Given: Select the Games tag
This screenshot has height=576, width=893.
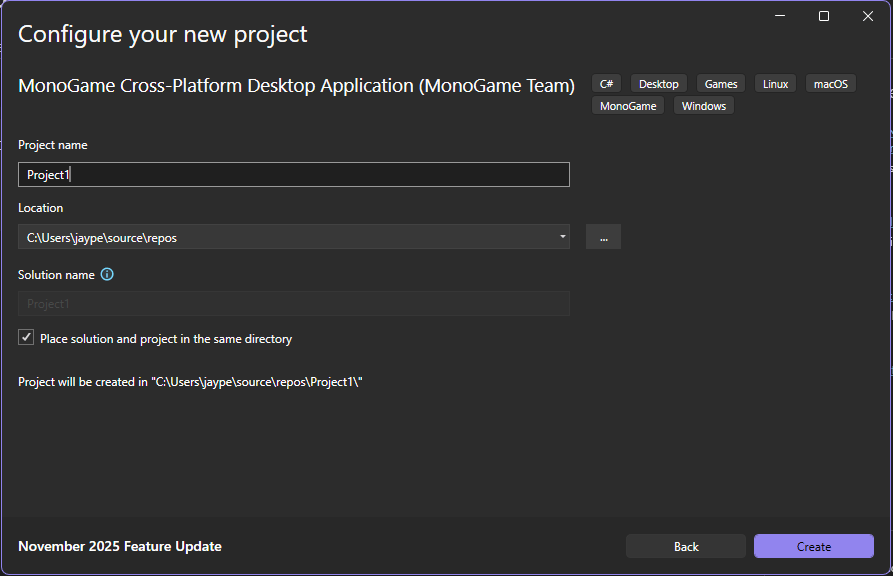Looking at the screenshot, I should pyautogui.click(x=720, y=84).
